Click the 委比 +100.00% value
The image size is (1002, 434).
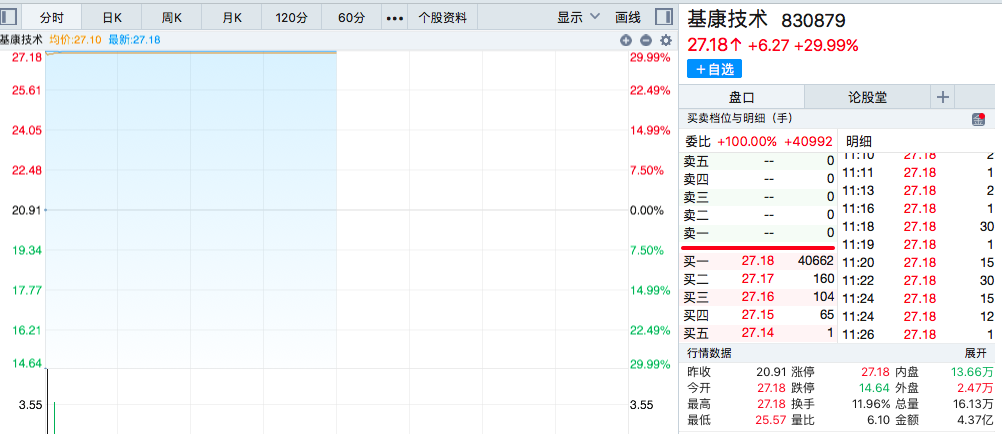point(747,141)
